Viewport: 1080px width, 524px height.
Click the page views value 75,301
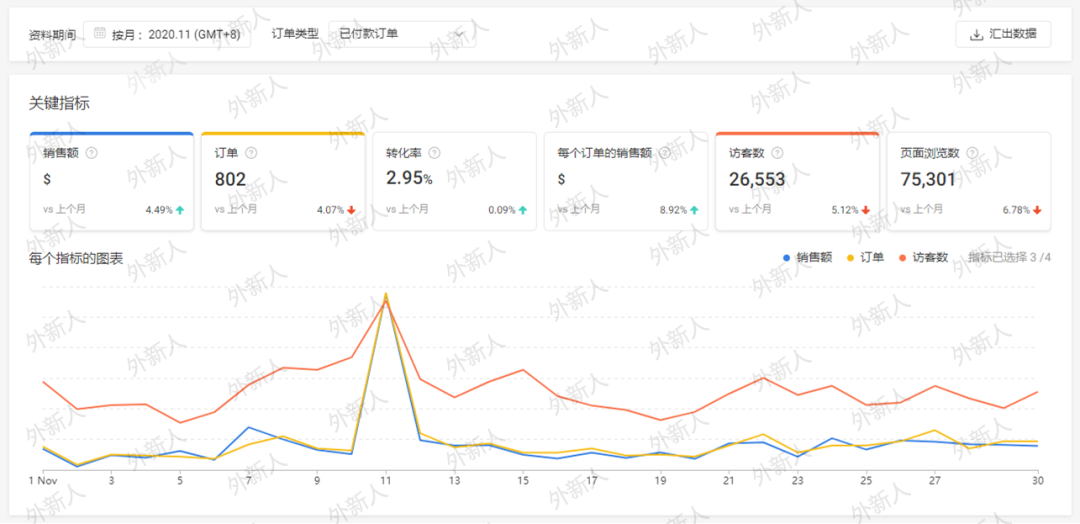coord(928,180)
